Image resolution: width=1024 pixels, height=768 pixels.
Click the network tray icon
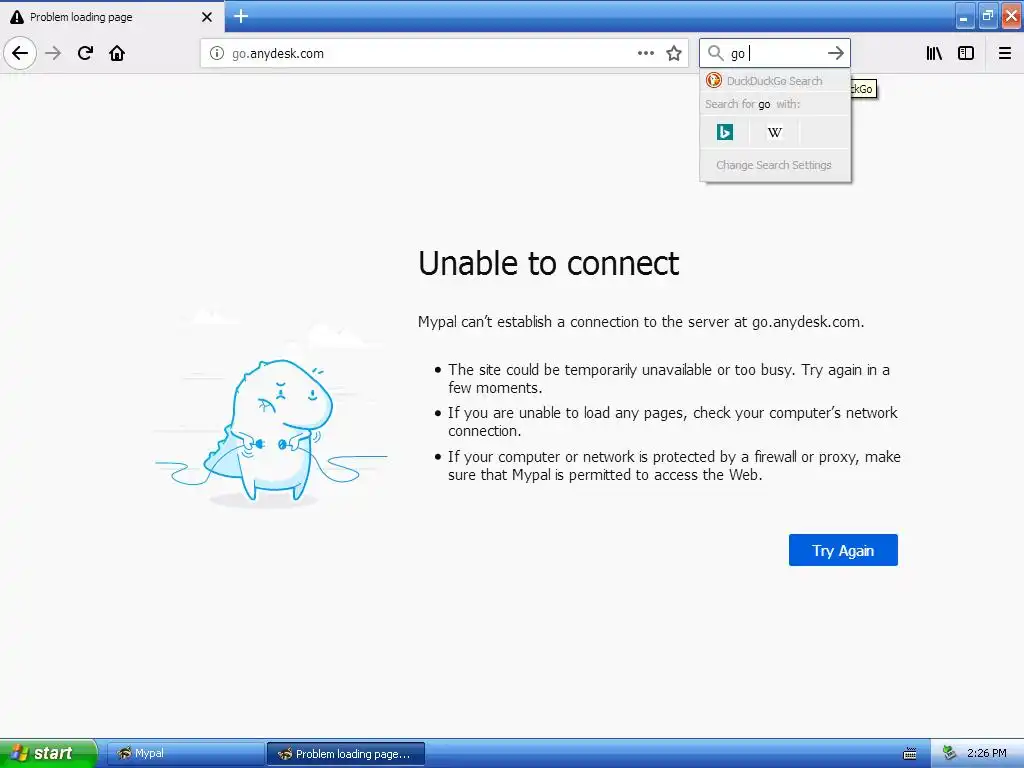[950, 753]
